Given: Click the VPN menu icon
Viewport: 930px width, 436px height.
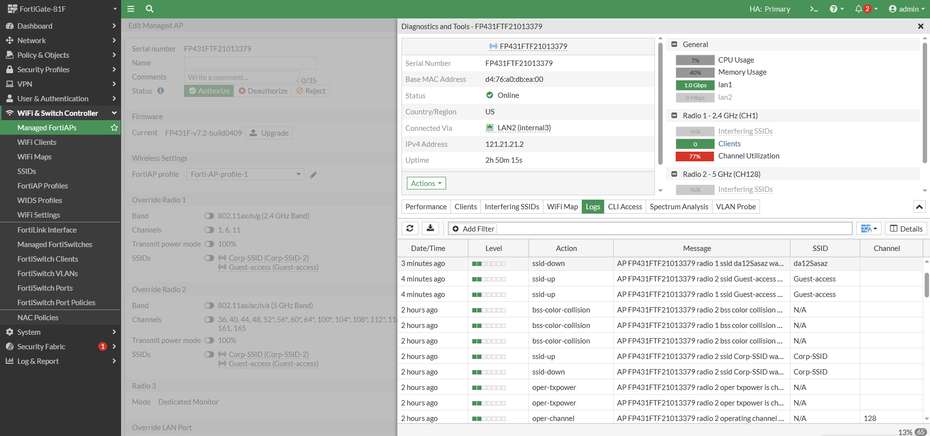Looking at the screenshot, I should (x=9, y=84).
